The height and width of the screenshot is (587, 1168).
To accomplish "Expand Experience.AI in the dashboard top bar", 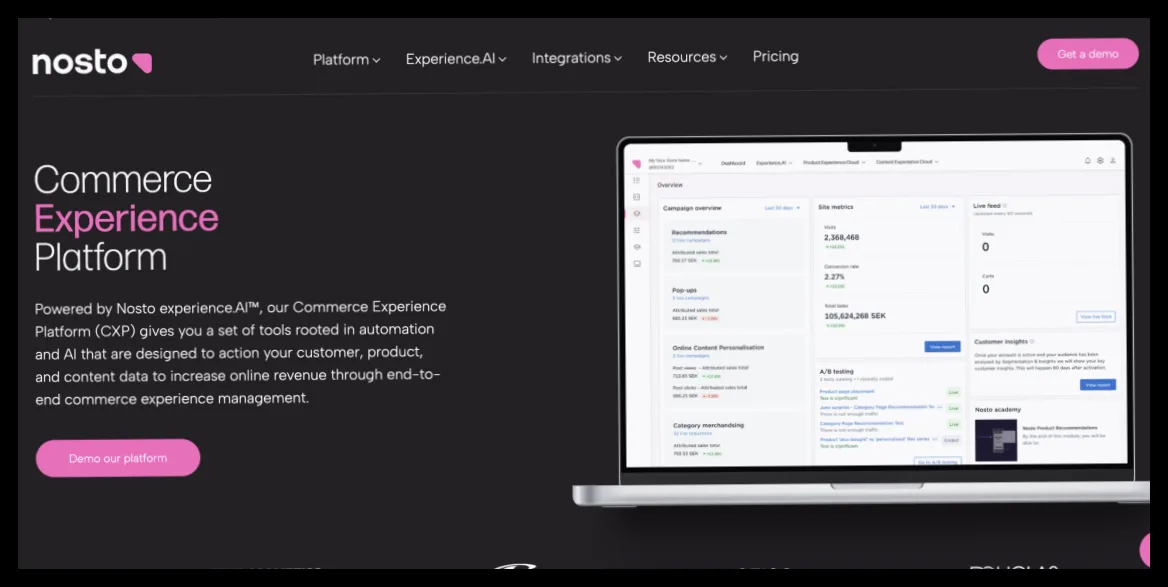I will pyautogui.click(x=774, y=162).
